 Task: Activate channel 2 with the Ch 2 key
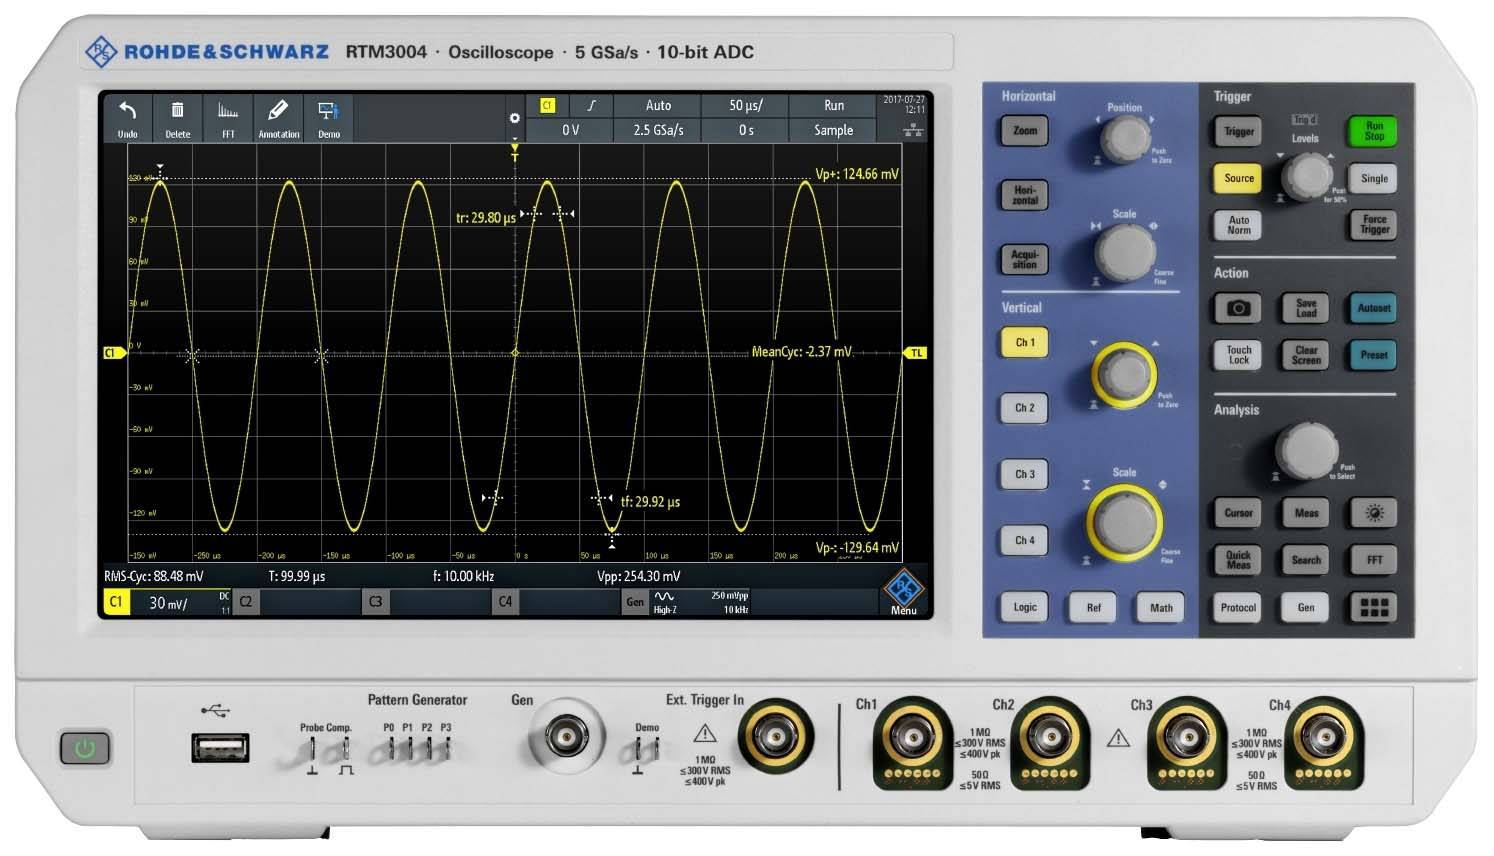click(1023, 408)
